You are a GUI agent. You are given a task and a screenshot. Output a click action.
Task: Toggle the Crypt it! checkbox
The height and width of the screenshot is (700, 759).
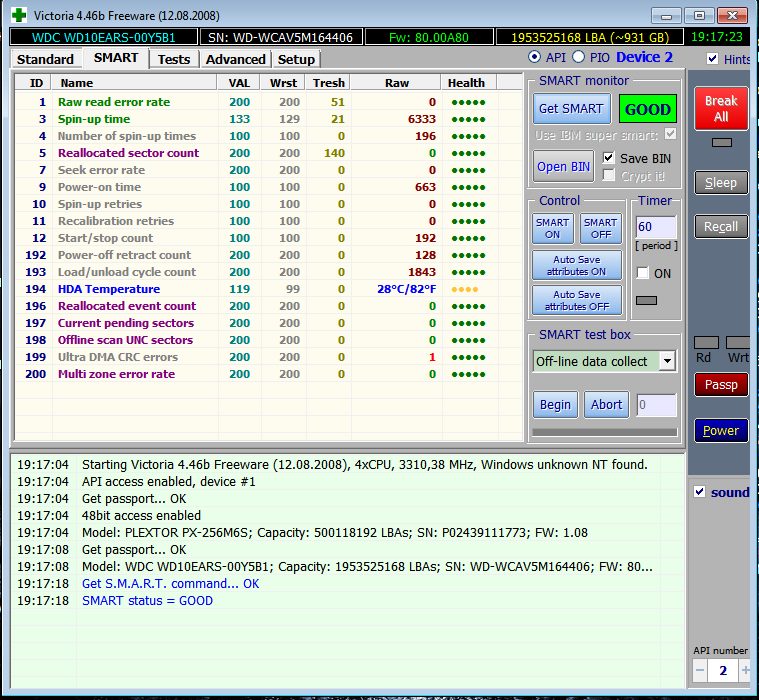pyautogui.click(x=609, y=176)
